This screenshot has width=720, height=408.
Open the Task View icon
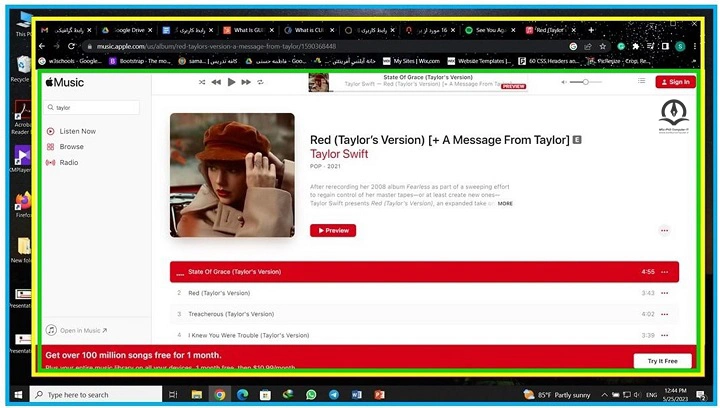pos(173,395)
